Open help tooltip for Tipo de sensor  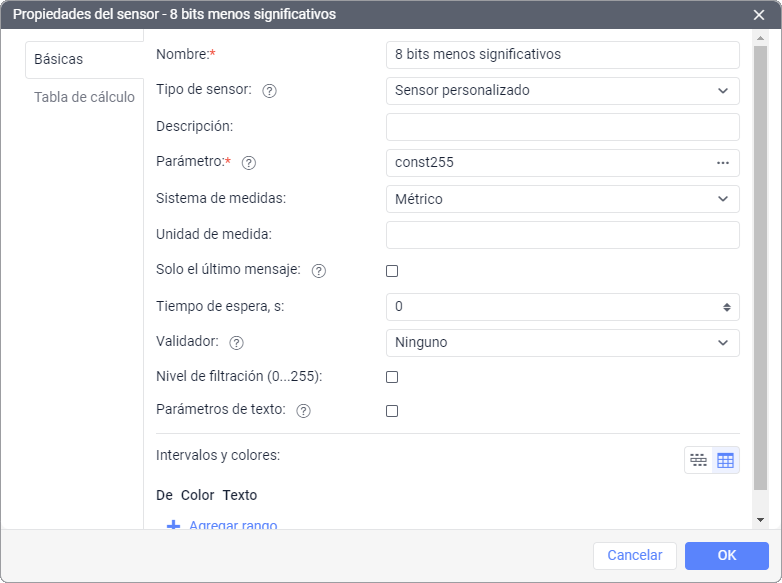(269, 91)
